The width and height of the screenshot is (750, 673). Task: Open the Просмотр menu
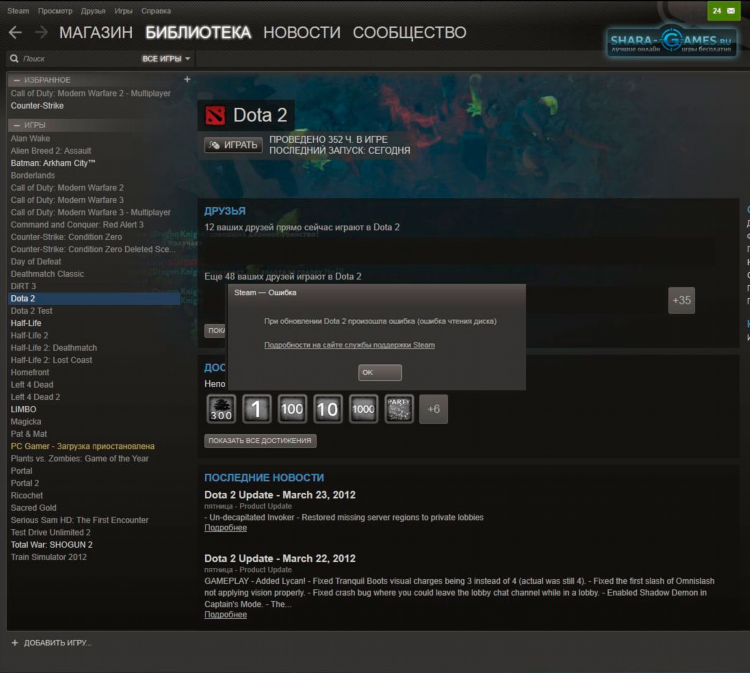[55, 11]
